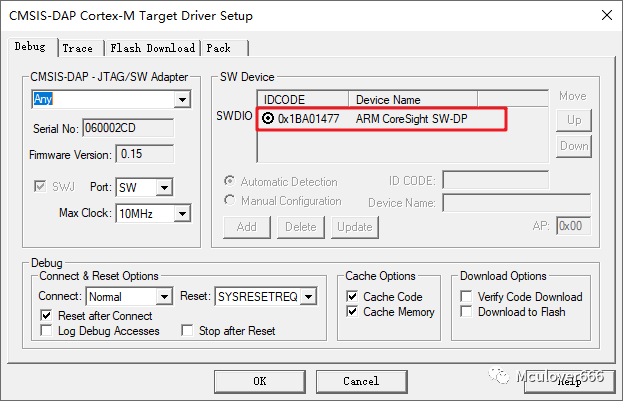The image size is (623, 401).
Task: Click the Move Down button
Action: click(574, 146)
